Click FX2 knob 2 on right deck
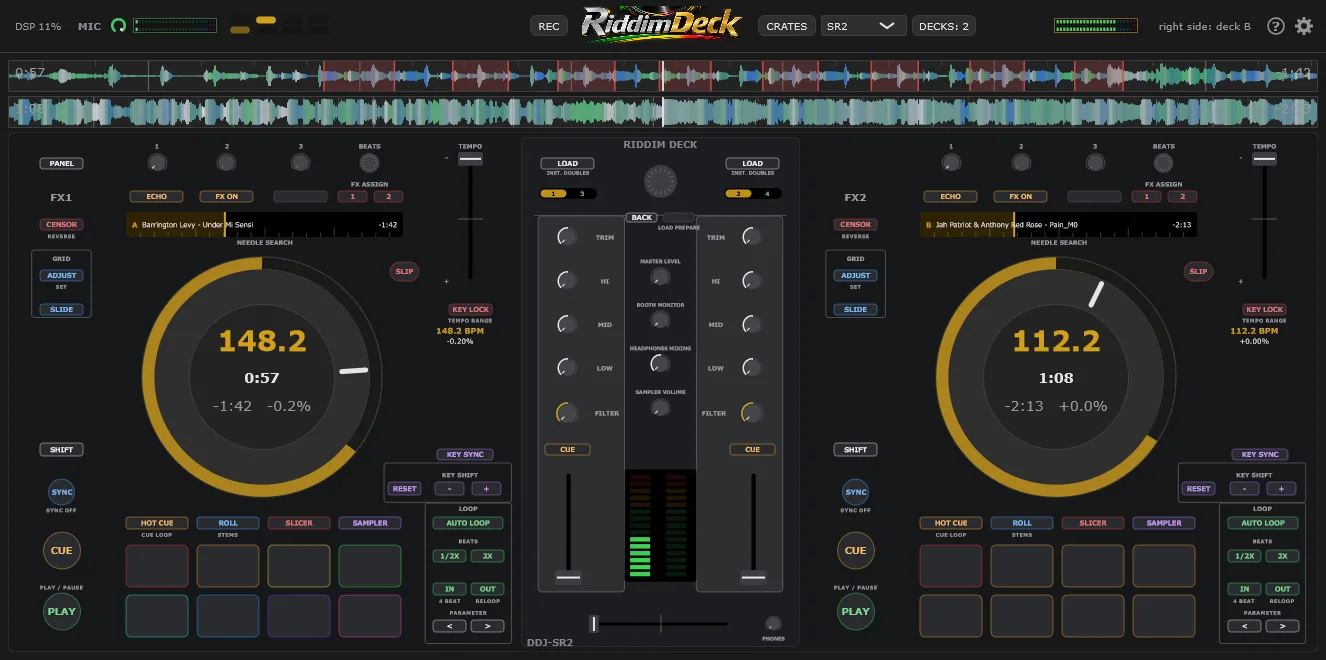The width and height of the screenshot is (1326, 660). pos(1022,162)
